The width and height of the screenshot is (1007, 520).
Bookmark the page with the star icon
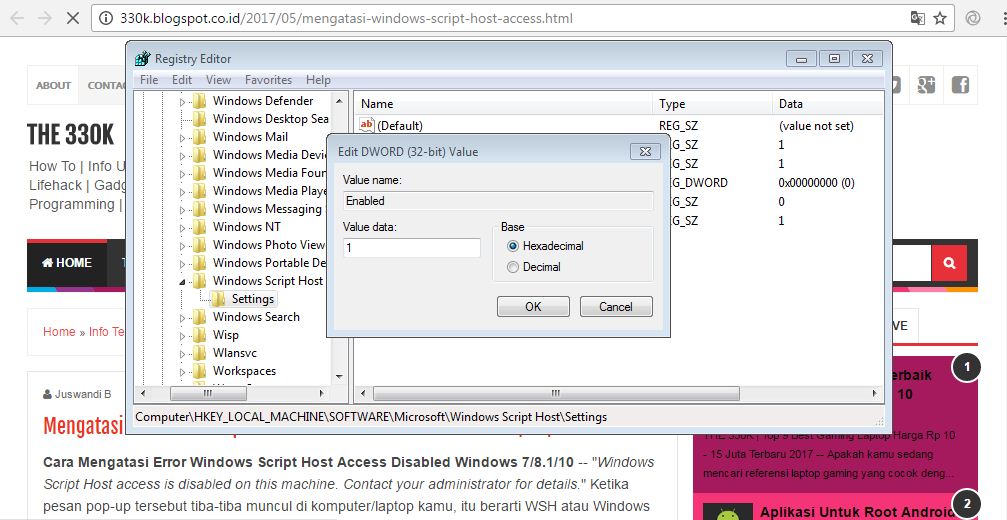pyautogui.click(x=940, y=18)
